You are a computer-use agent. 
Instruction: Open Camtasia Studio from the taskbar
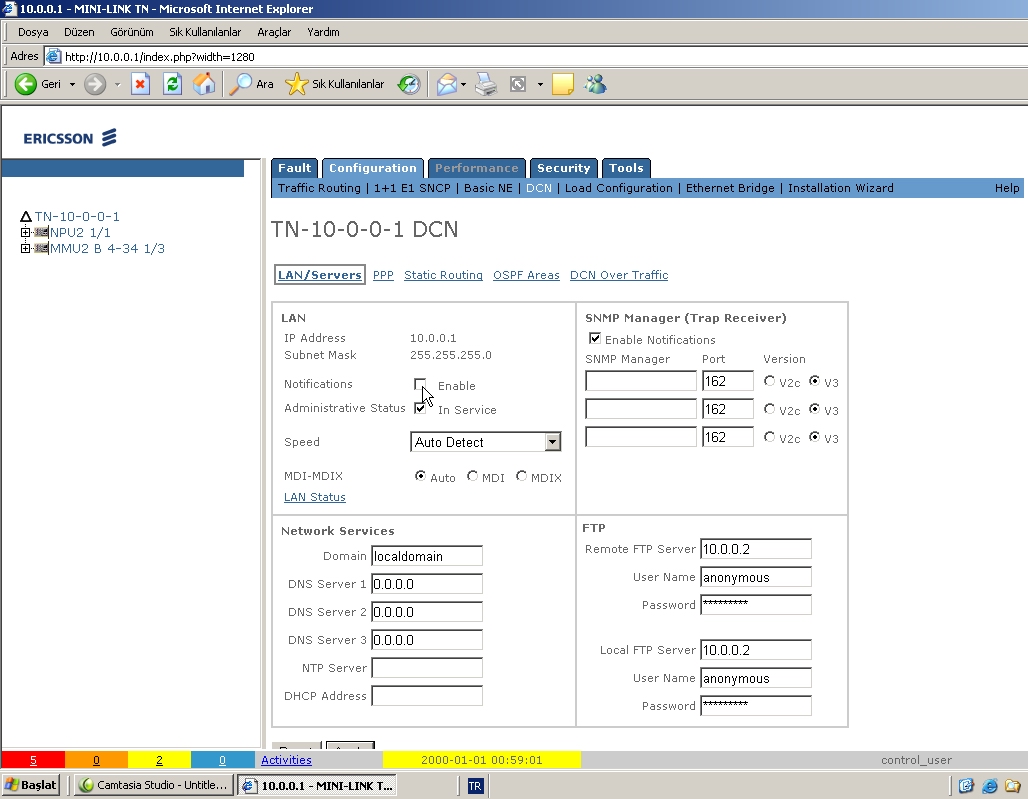pyautogui.click(x=153, y=785)
